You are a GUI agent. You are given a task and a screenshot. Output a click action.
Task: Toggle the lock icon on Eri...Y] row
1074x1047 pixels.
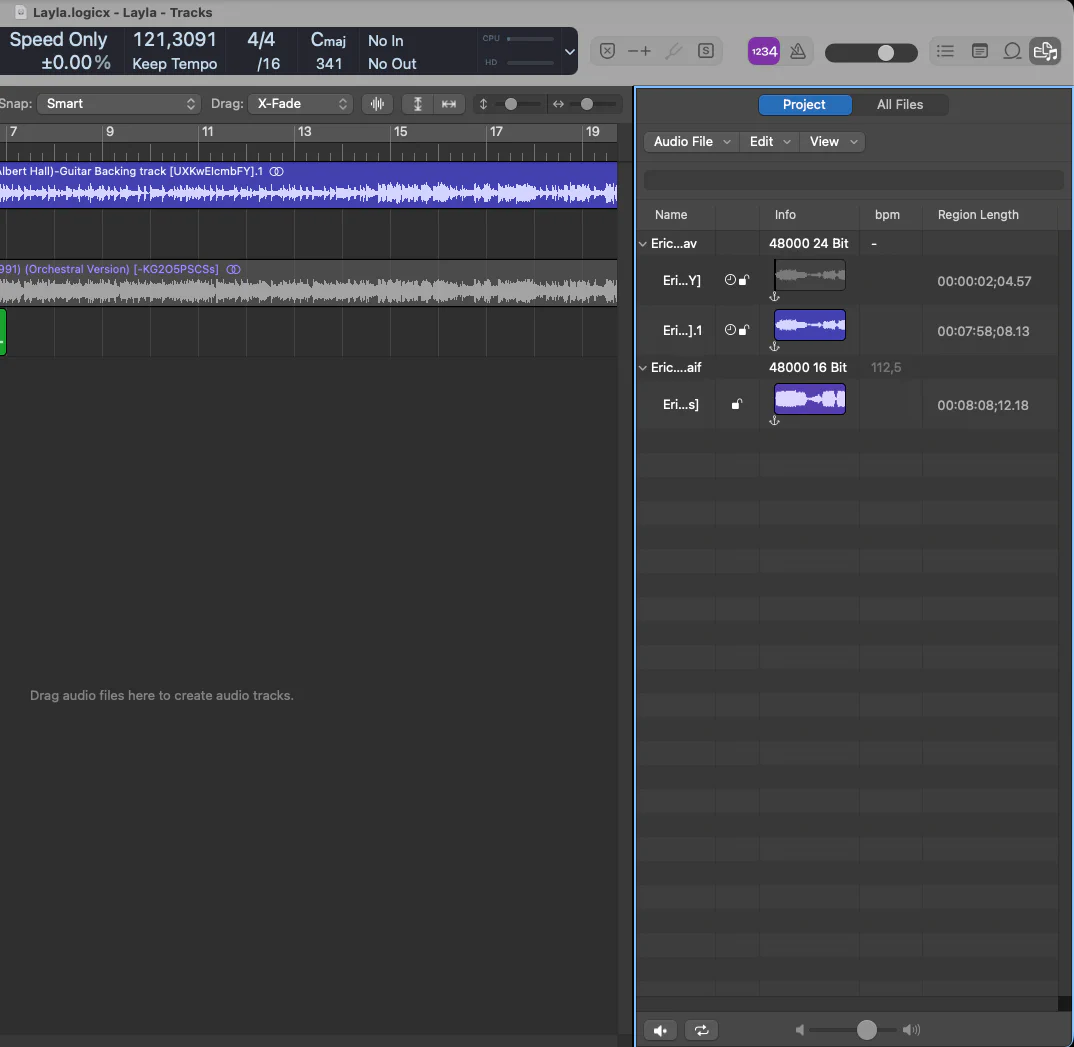(x=744, y=279)
